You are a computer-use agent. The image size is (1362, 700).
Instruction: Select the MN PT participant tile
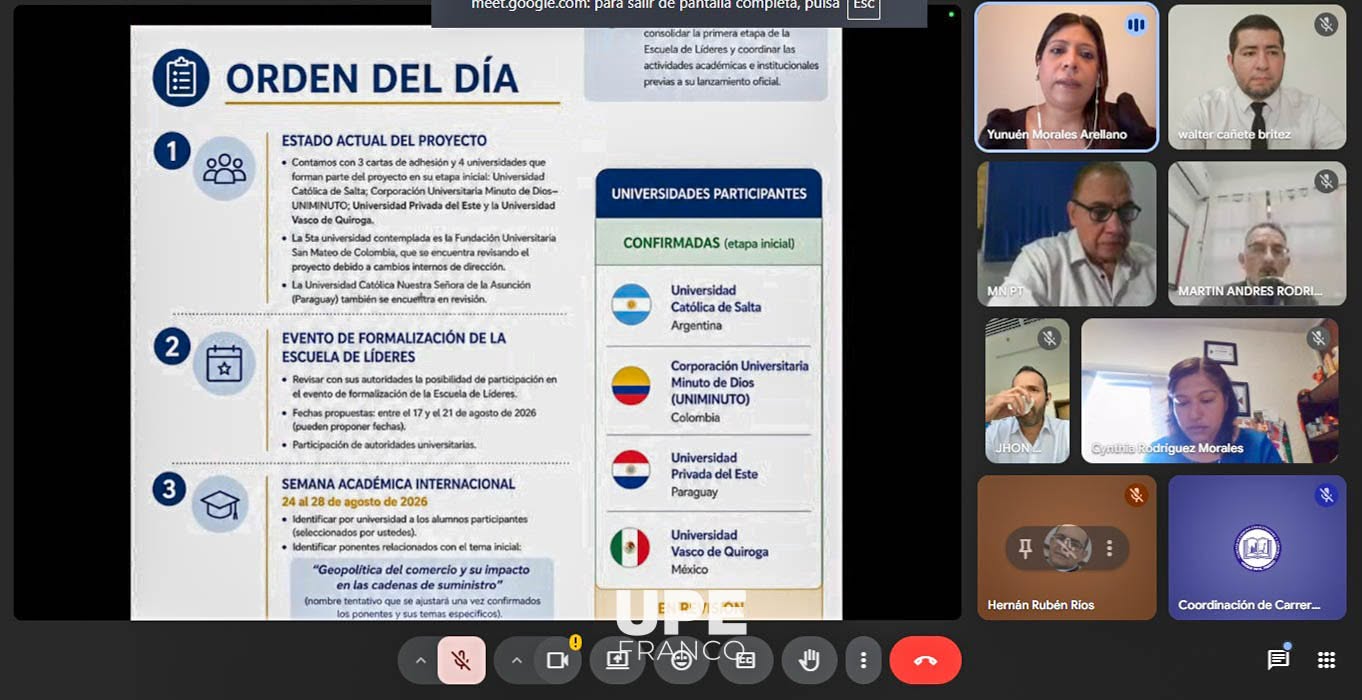(1067, 234)
